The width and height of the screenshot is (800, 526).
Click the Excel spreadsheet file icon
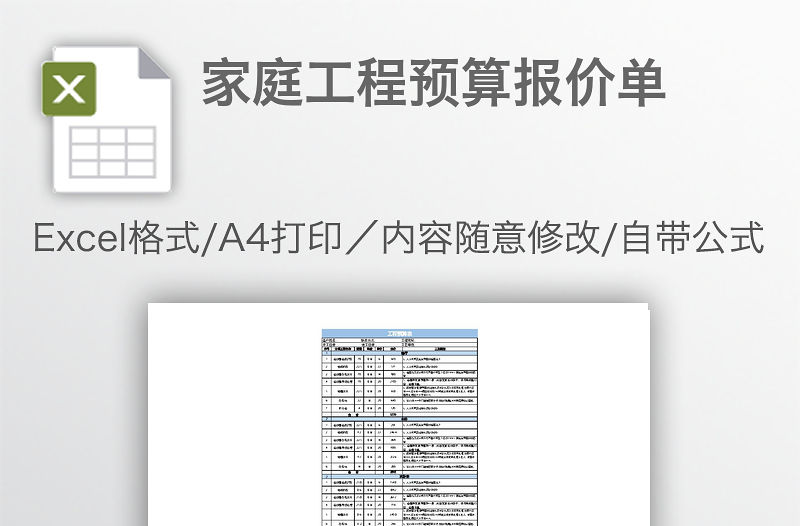tap(107, 119)
